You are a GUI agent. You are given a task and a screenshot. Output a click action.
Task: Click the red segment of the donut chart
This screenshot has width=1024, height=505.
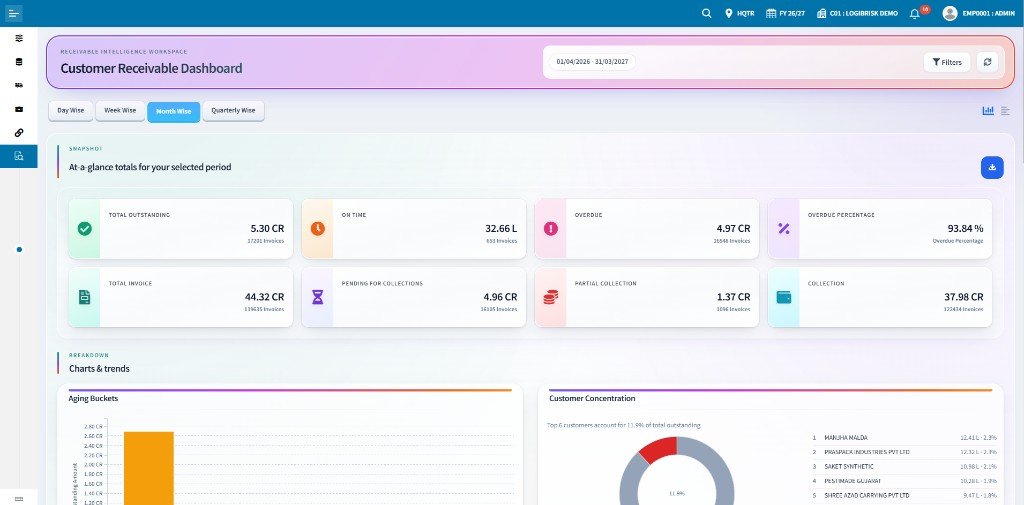659,450
